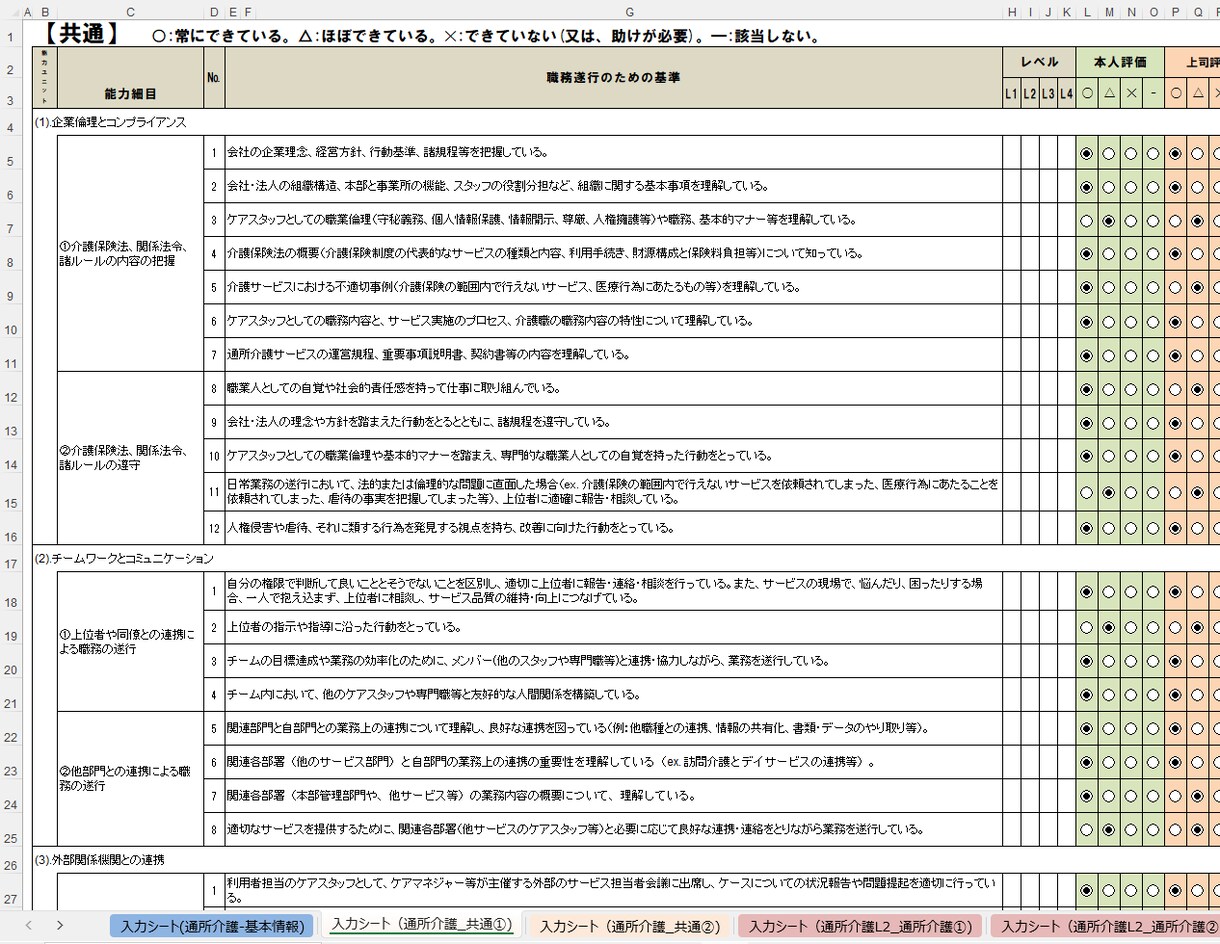Open the 入力シート(通所介護-基本情報) sheet tab
Viewport: 1220px width, 944px height.
tap(213, 926)
